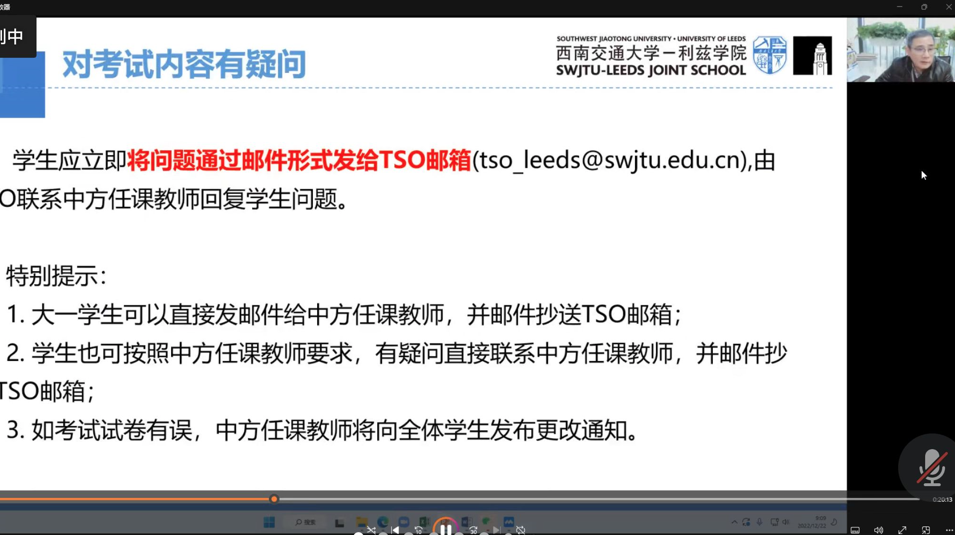955x535 pixels.
Task: Click the taskbar search box
Action: click(x=306, y=522)
